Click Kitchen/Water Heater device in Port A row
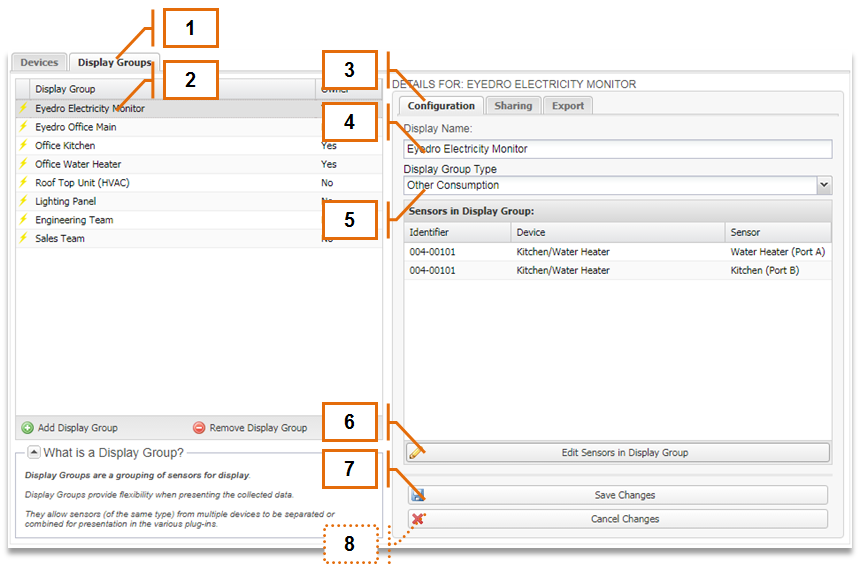Viewport: 863px width, 565px height. tap(562, 252)
